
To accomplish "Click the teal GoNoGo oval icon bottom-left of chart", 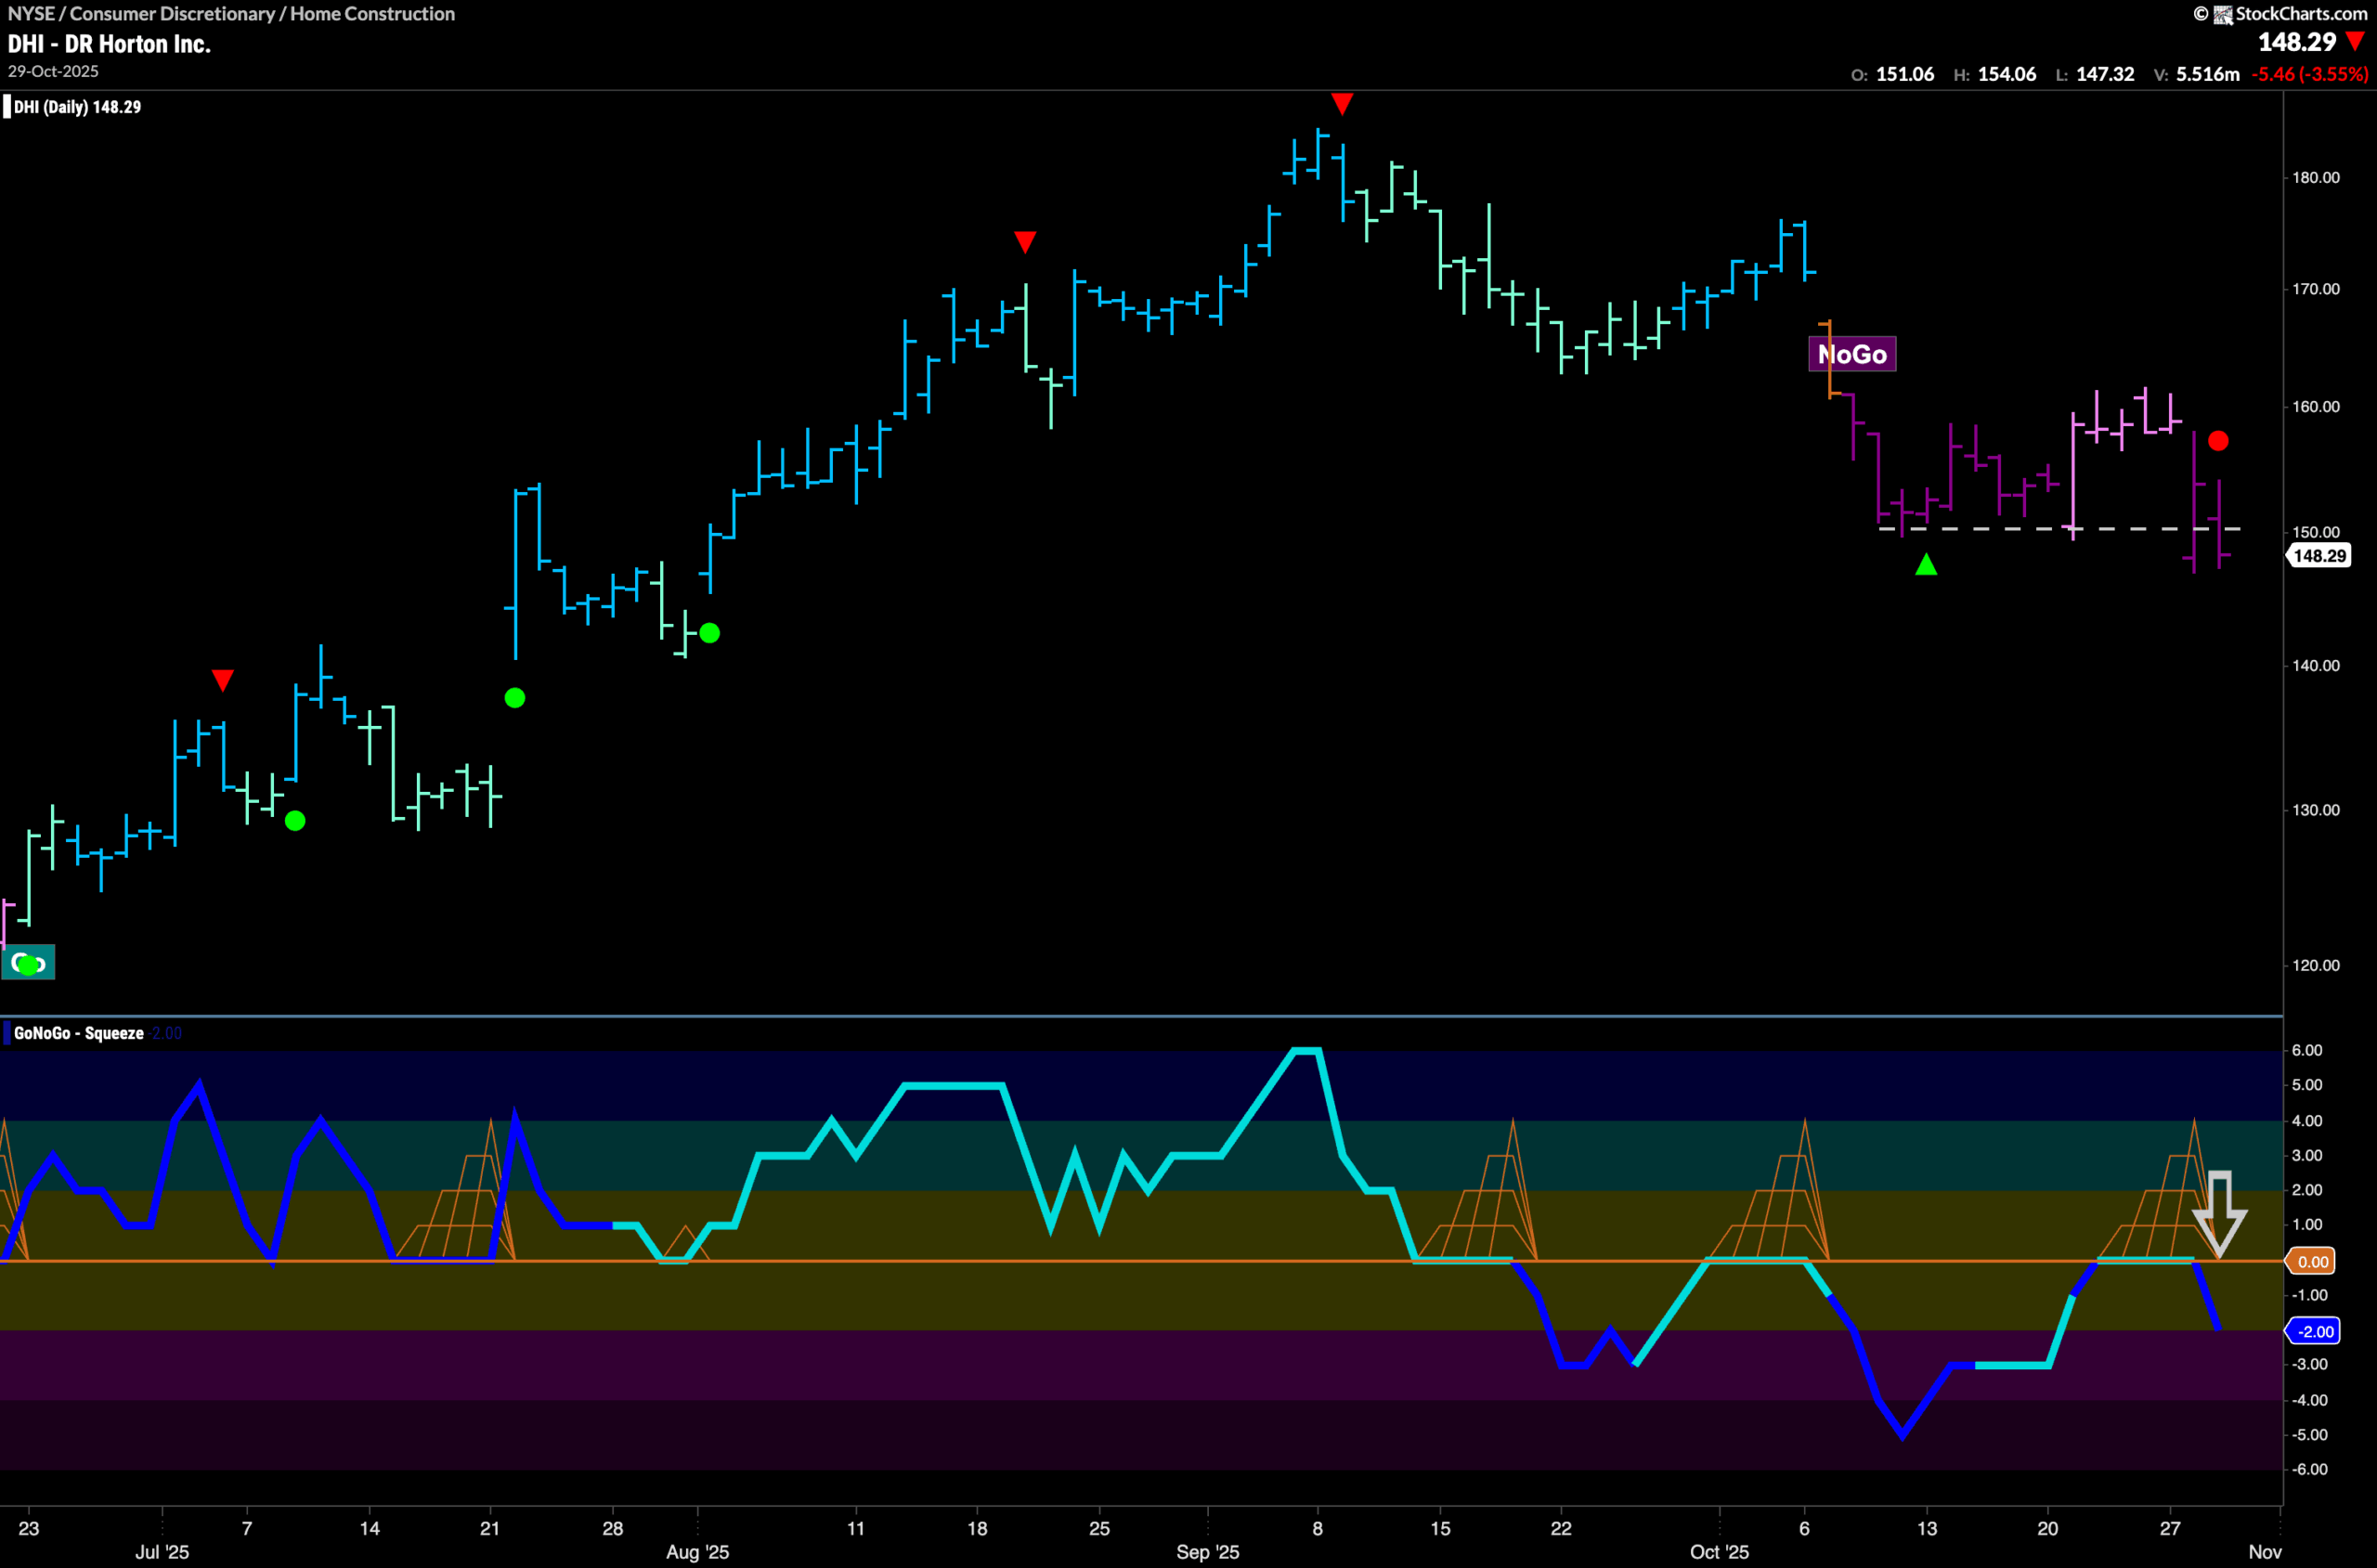I will 28,962.
